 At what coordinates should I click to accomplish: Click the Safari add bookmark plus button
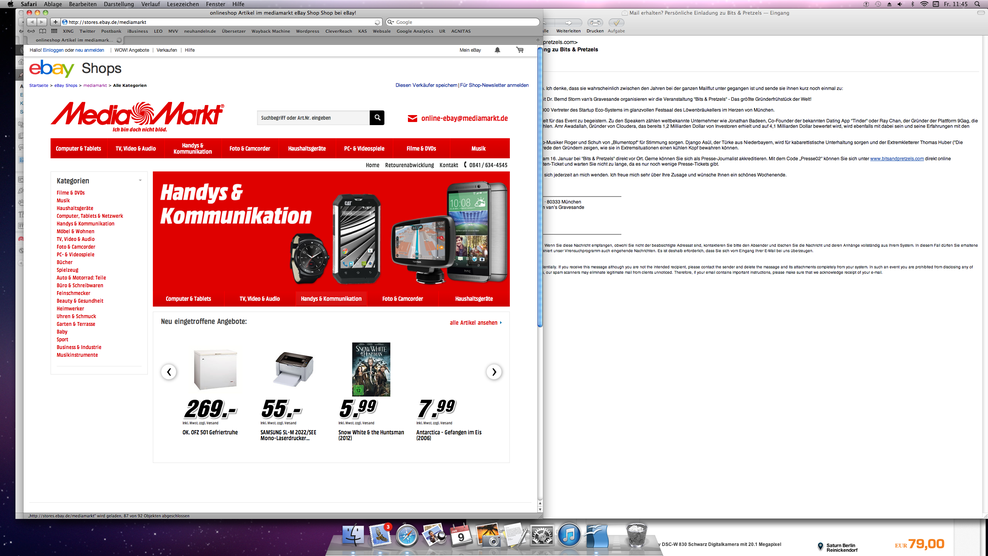point(55,22)
